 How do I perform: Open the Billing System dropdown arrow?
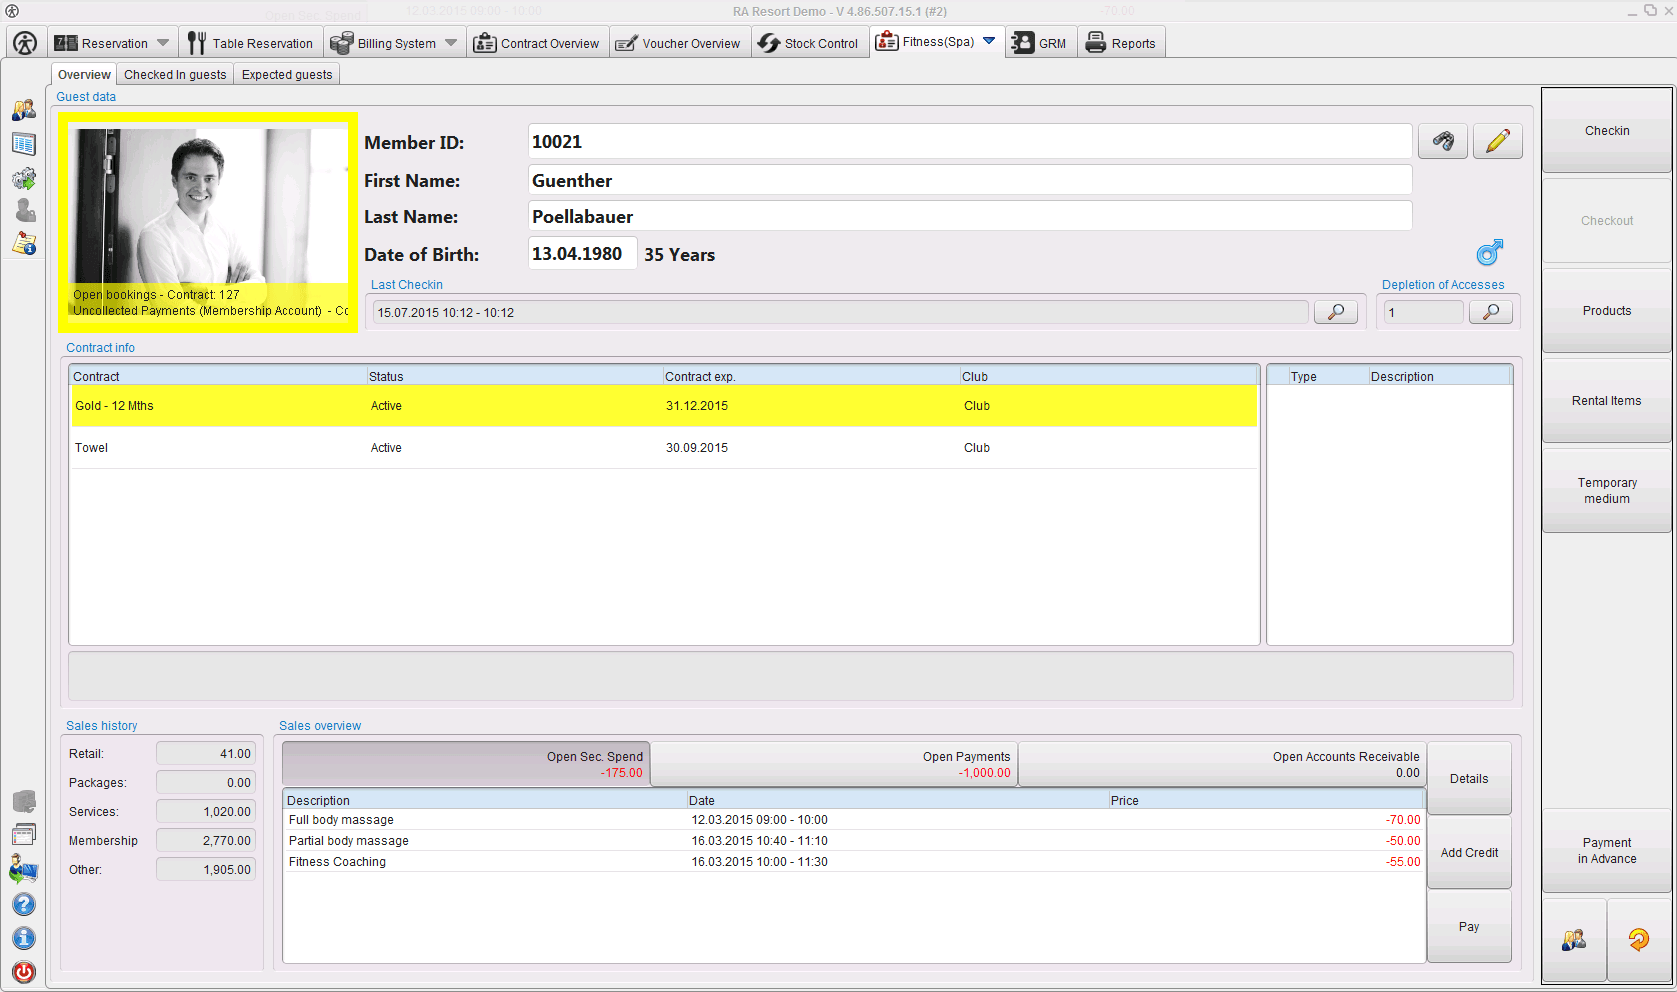(451, 42)
